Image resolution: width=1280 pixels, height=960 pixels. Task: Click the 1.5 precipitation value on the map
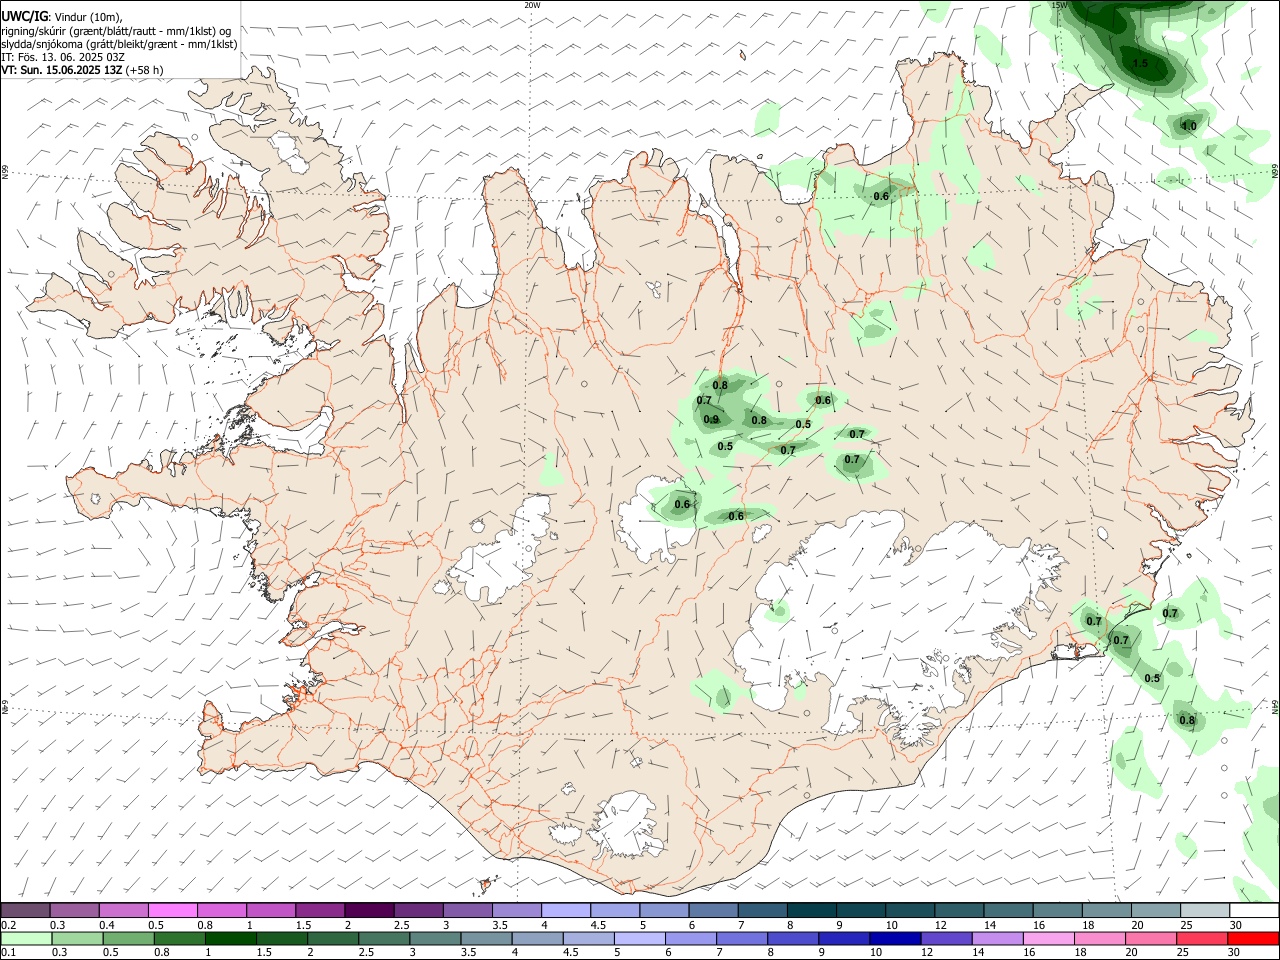pos(1140,63)
